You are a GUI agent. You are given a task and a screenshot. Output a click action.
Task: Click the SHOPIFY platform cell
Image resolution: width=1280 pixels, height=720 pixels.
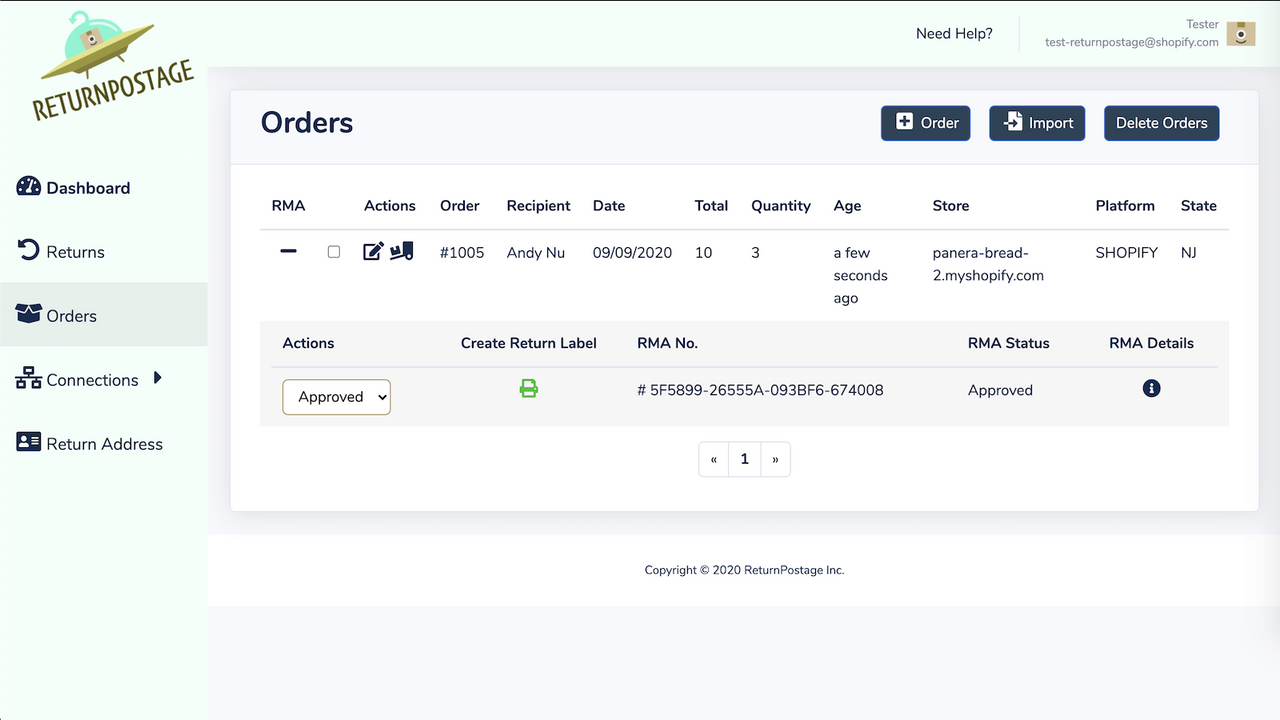[x=1126, y=252]
